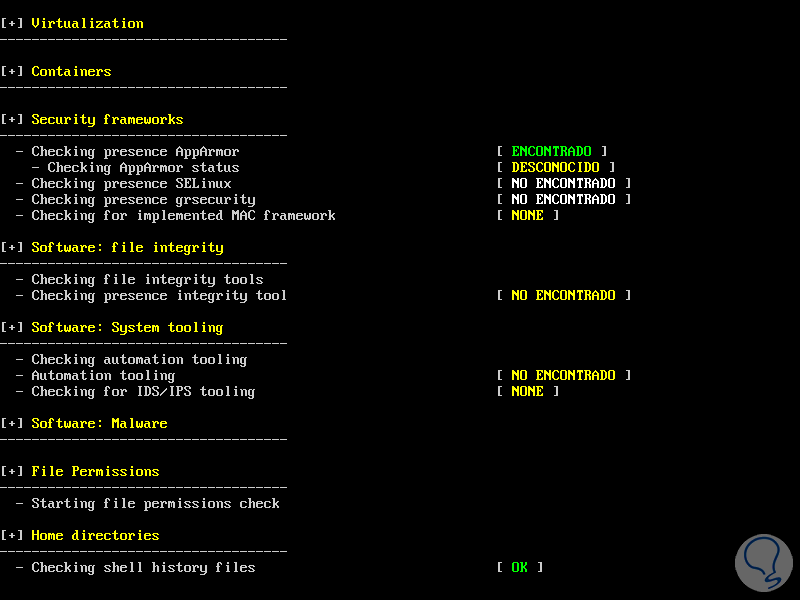Click the [+] marker beside Virtualization
This screenshot has width=800, height=600.
pos(12,23)
